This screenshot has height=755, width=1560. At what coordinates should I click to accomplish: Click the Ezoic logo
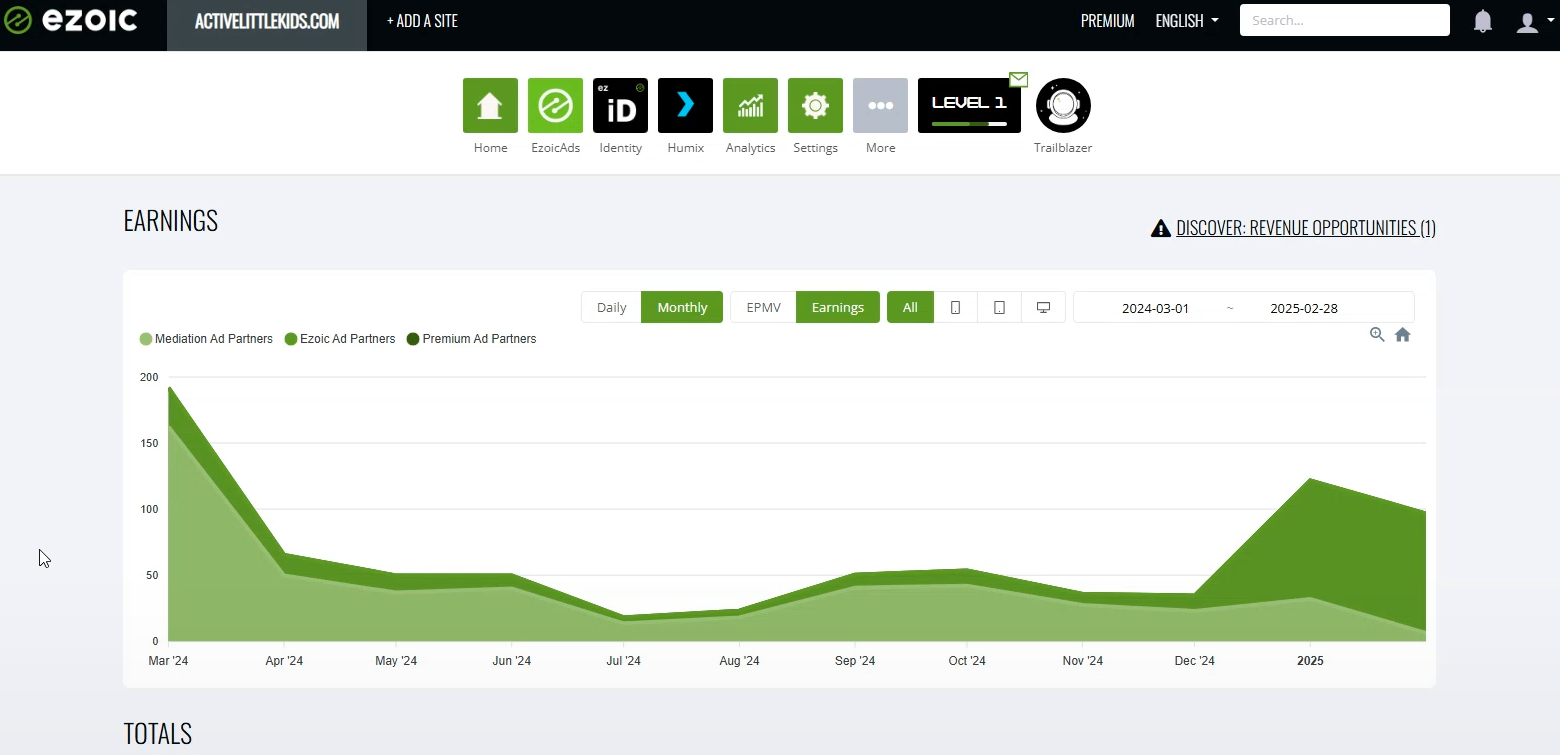[x=70, y=20]
